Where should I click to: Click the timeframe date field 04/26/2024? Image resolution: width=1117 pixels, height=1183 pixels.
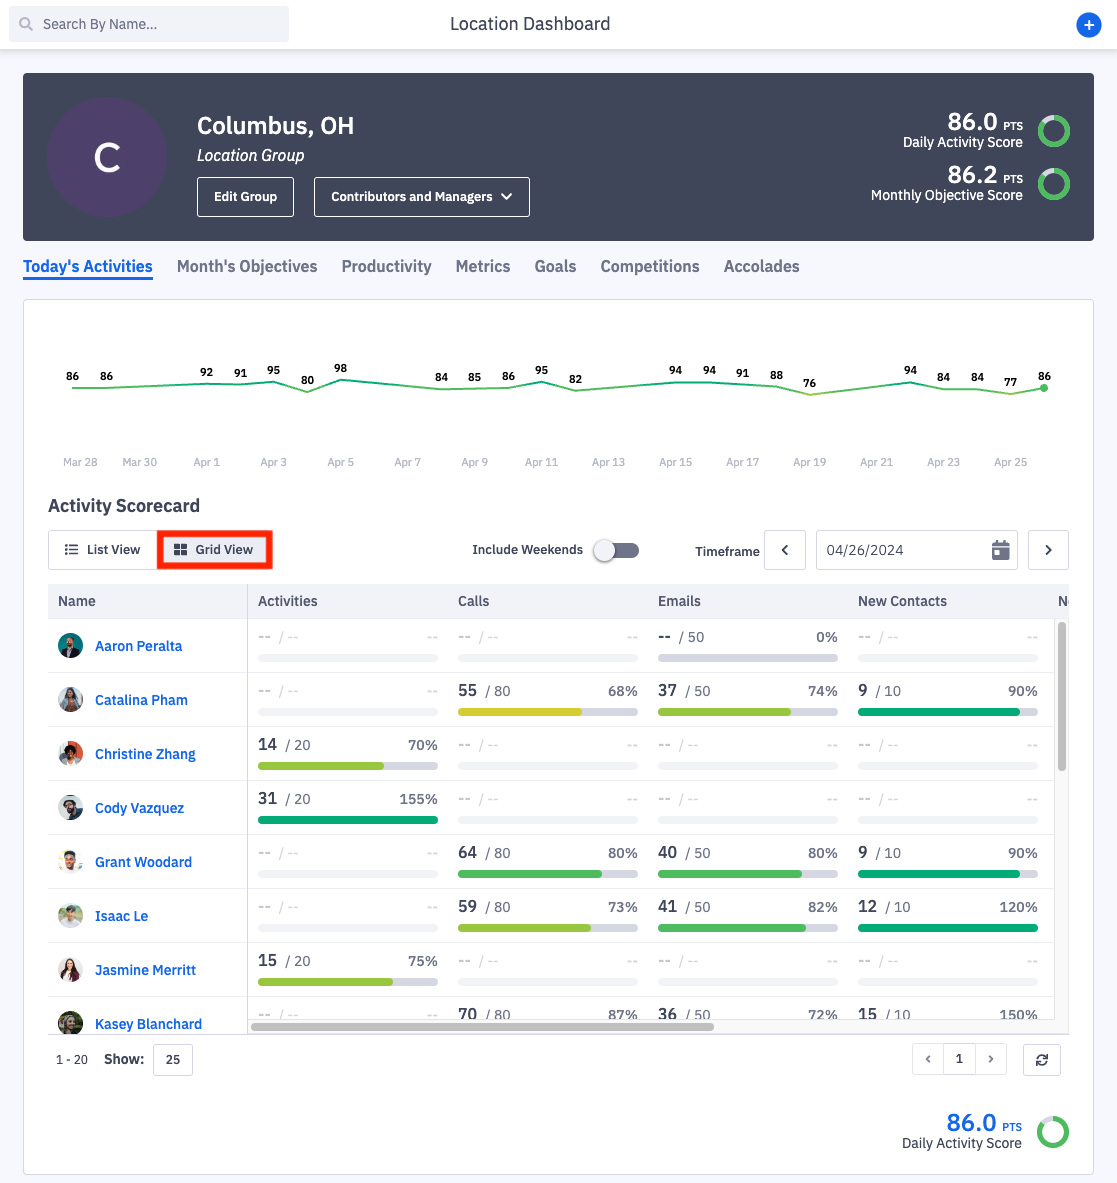pos(916,550)
